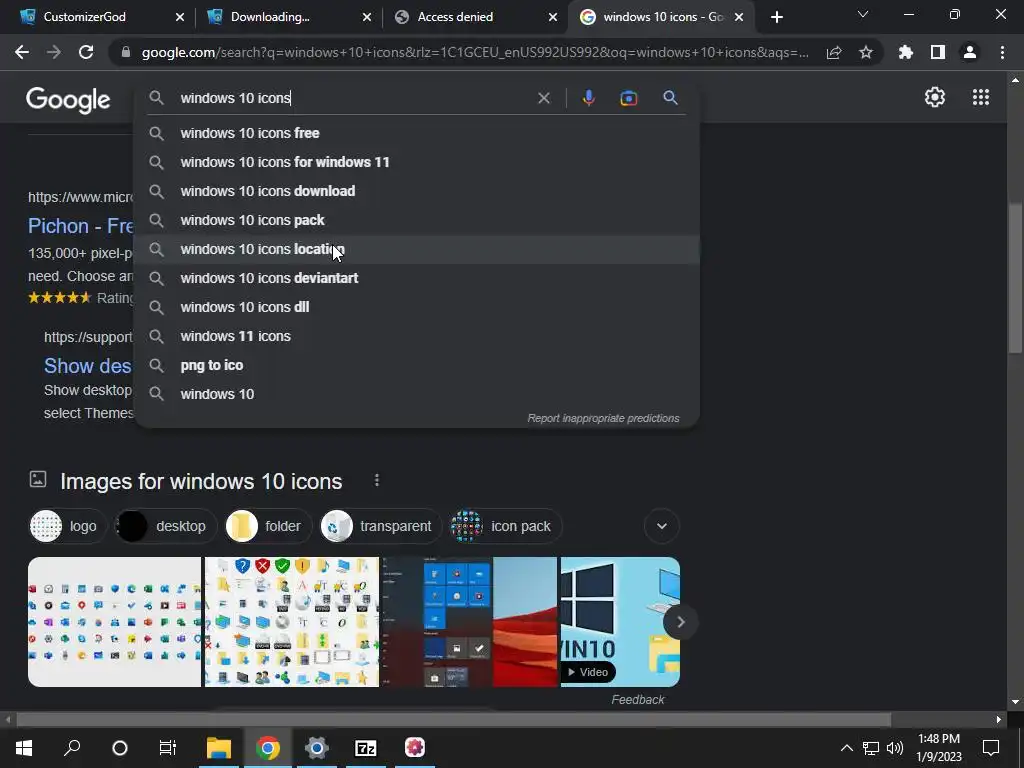This screenshot has width=1024, height=768.
Task: Select suggestion "windows 10"
Action: (417, 394)
